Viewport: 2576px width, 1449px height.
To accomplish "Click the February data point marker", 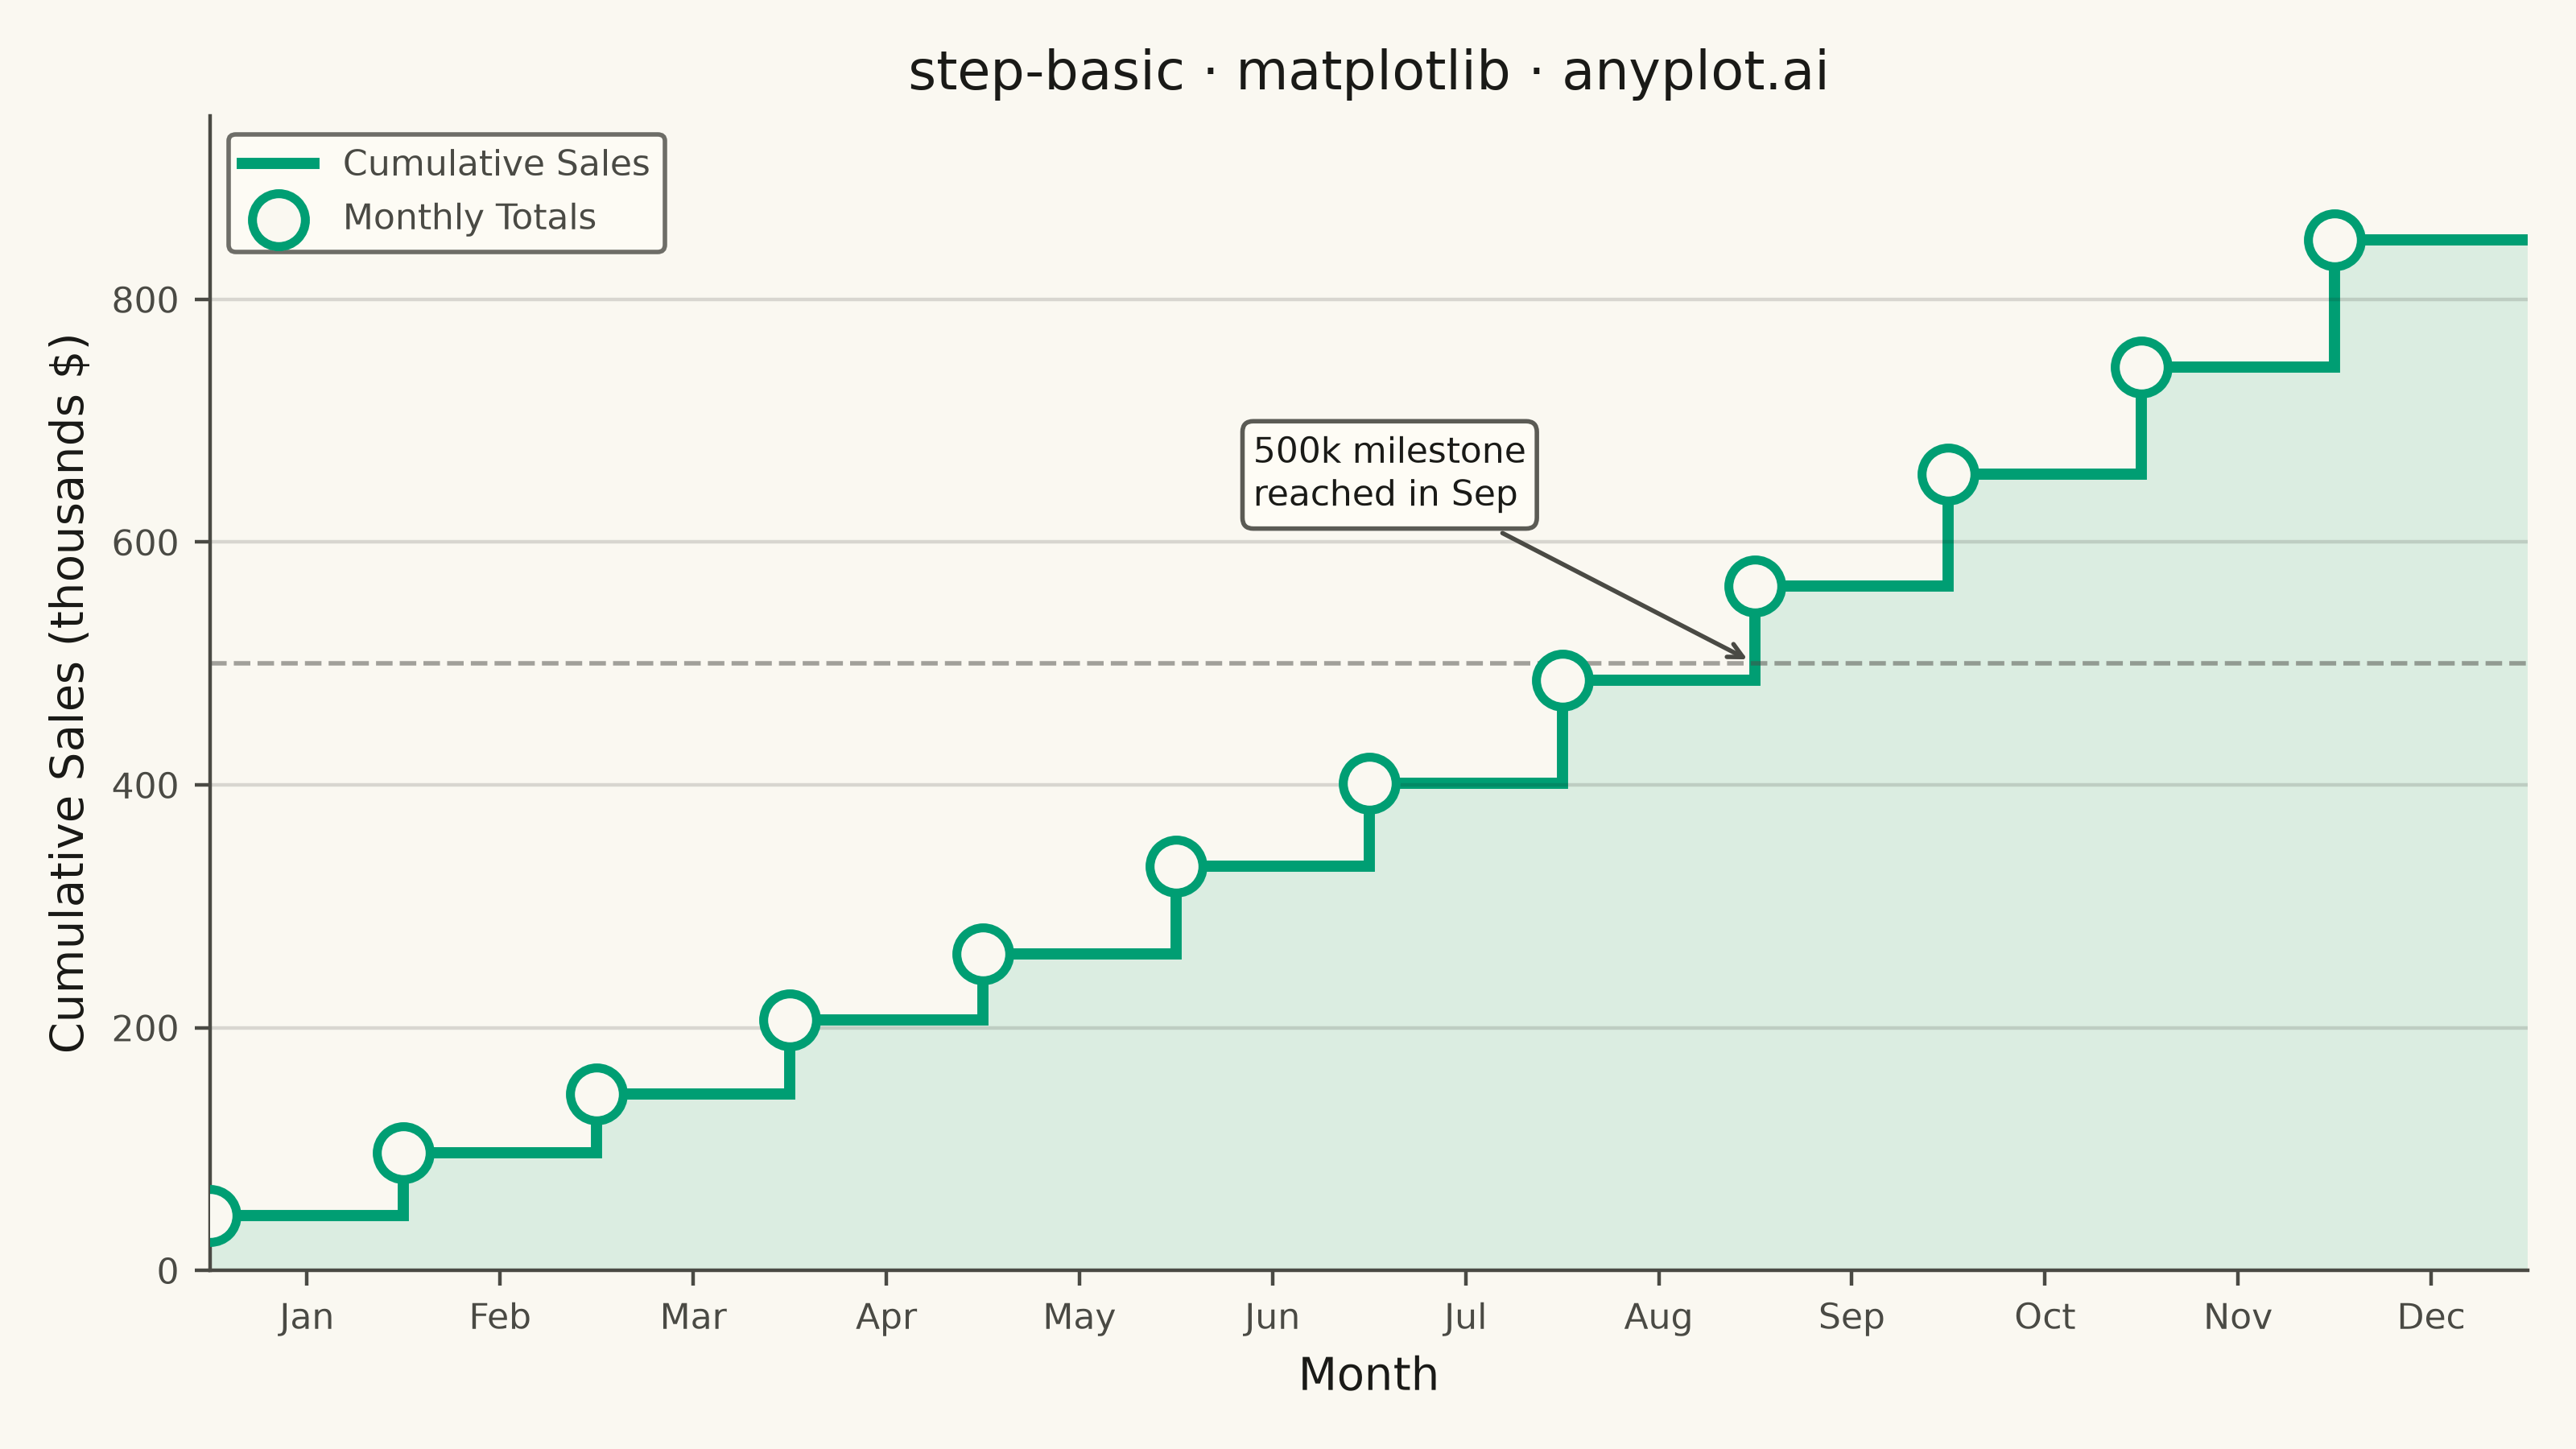I will click(403, 1153).
